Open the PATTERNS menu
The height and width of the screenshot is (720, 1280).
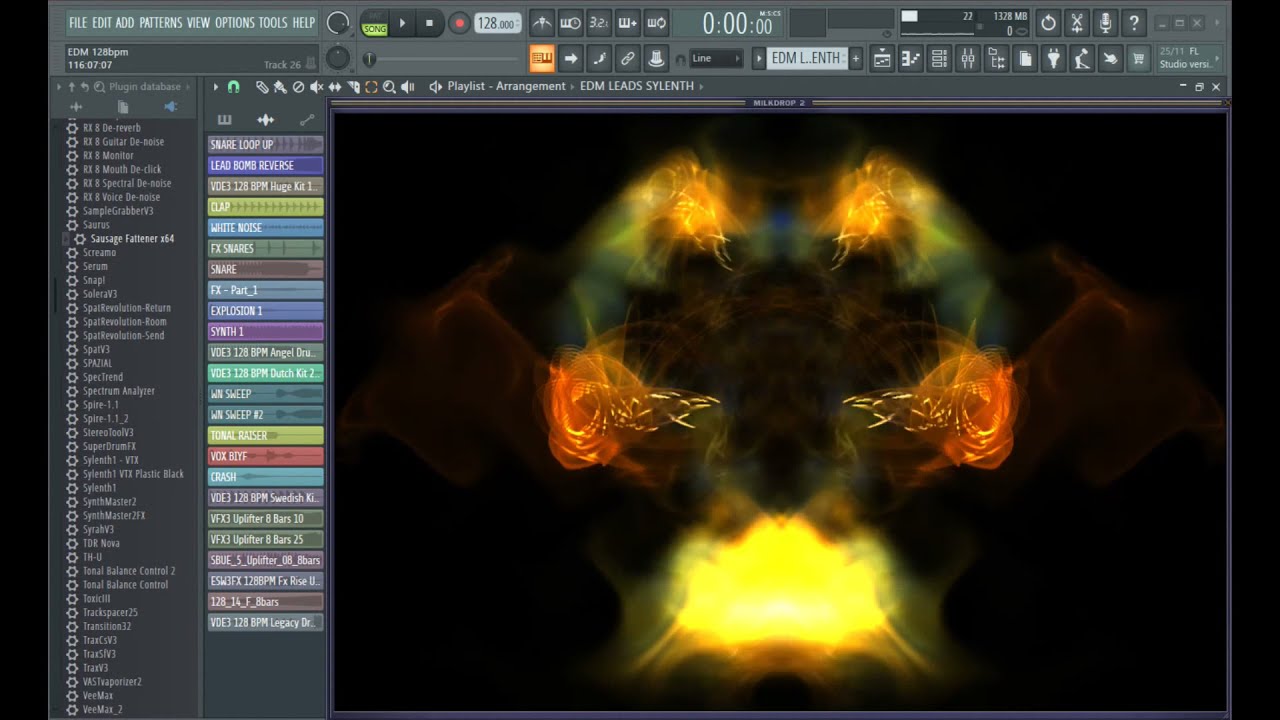coord(160,23)
